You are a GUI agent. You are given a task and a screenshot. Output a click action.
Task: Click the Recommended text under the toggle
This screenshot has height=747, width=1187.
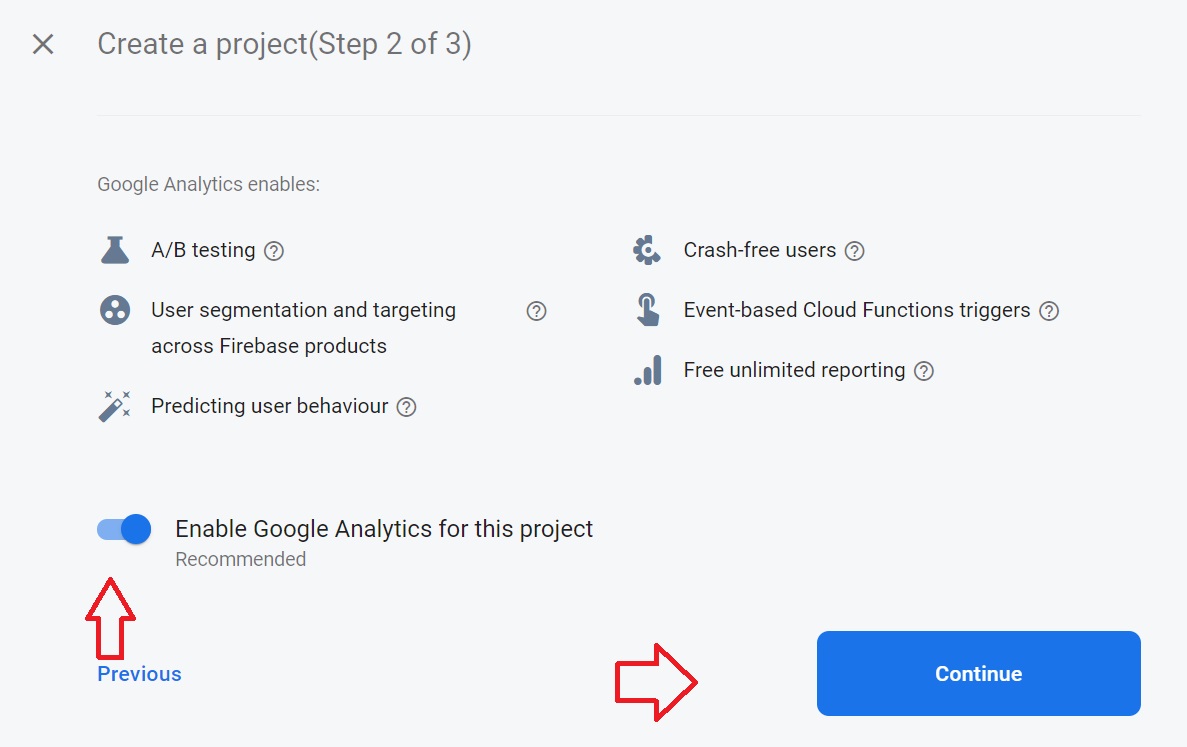240,559
